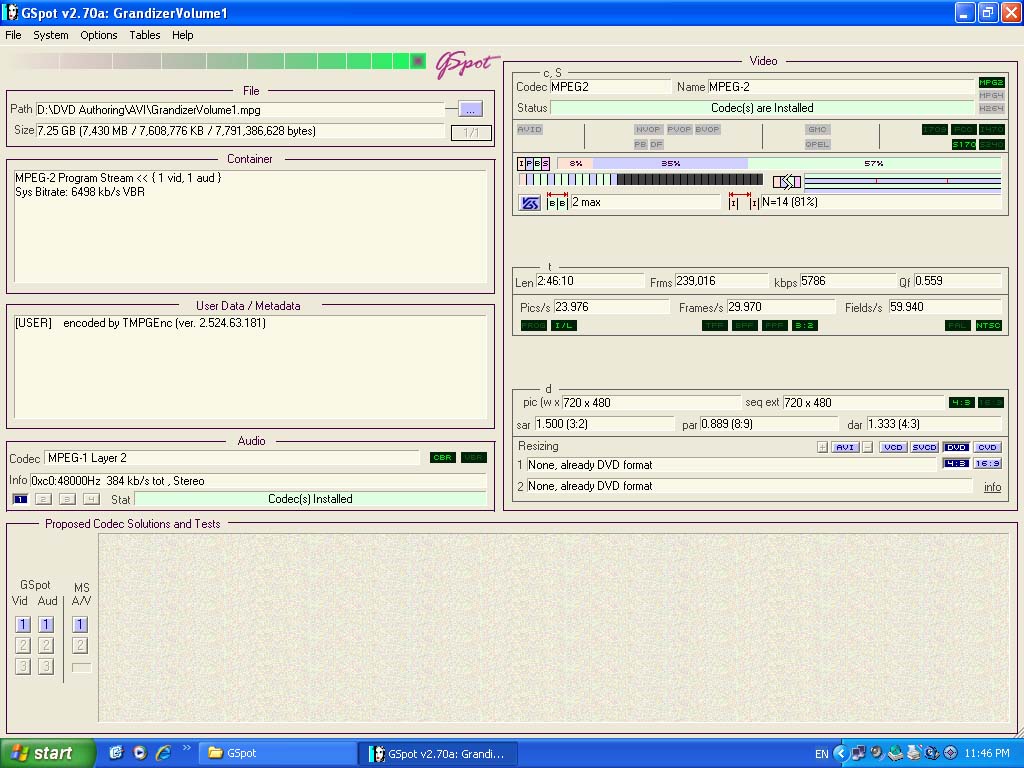Select the SVCD resizing target
1024x768 pixels.
924,447
